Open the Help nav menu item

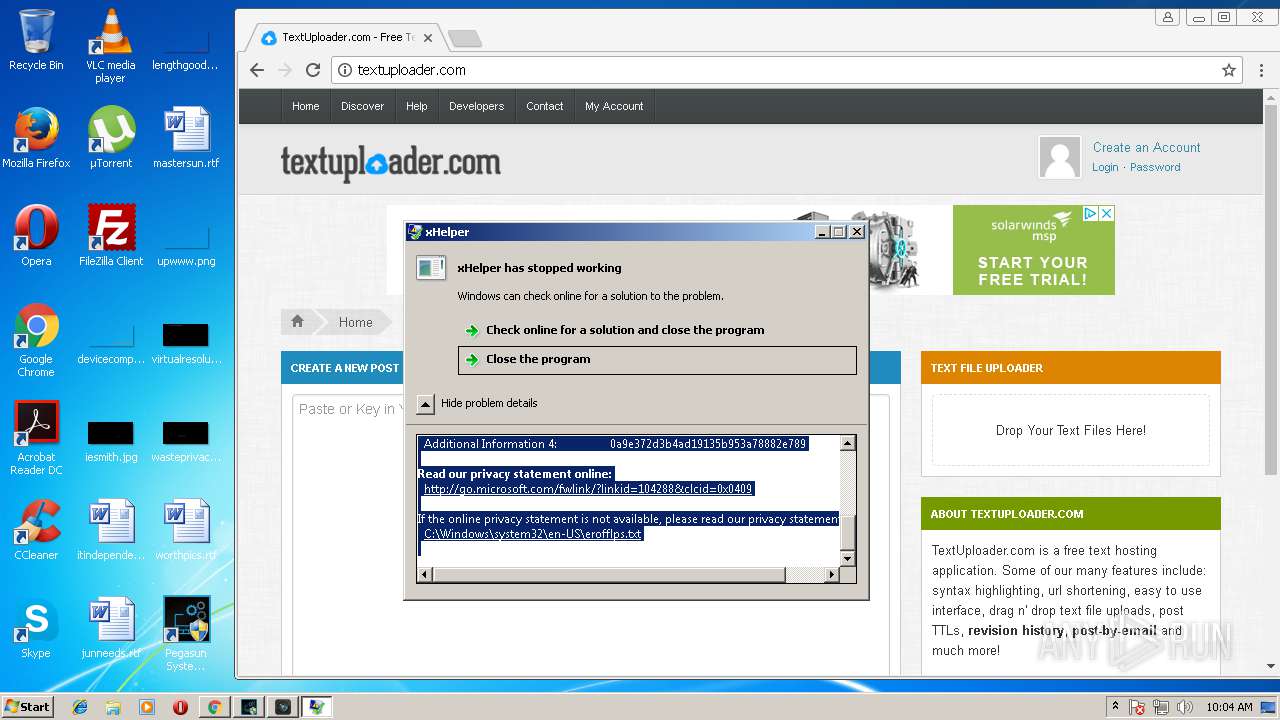(417, 106)
